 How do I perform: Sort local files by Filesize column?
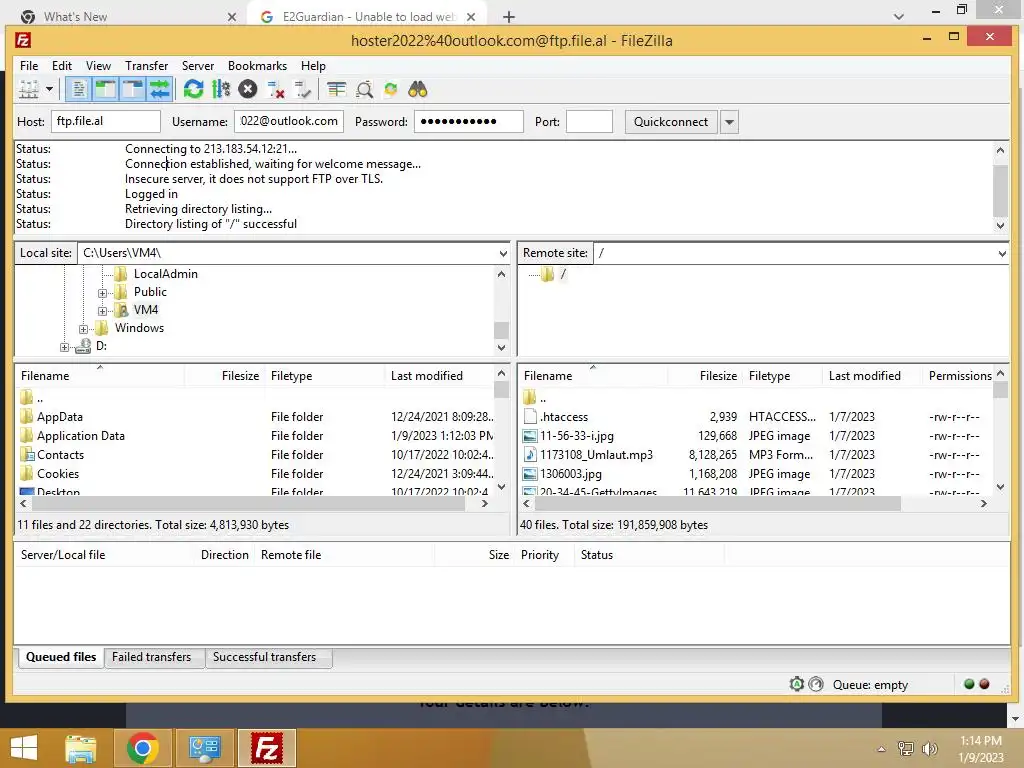(x=225, y=376)
